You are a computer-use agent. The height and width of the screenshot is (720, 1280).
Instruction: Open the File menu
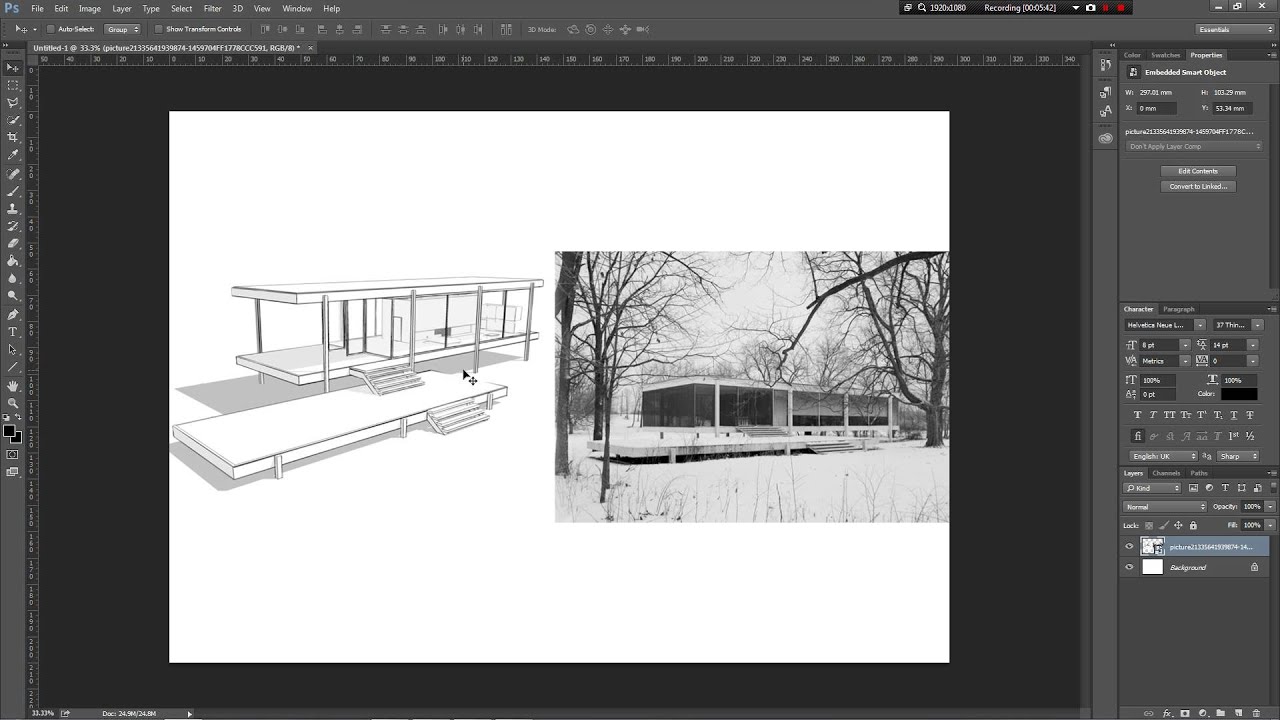[37, 8]
